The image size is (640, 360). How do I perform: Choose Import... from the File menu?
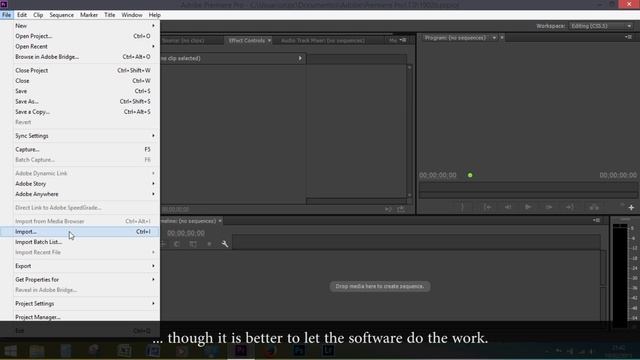(80, 231)
